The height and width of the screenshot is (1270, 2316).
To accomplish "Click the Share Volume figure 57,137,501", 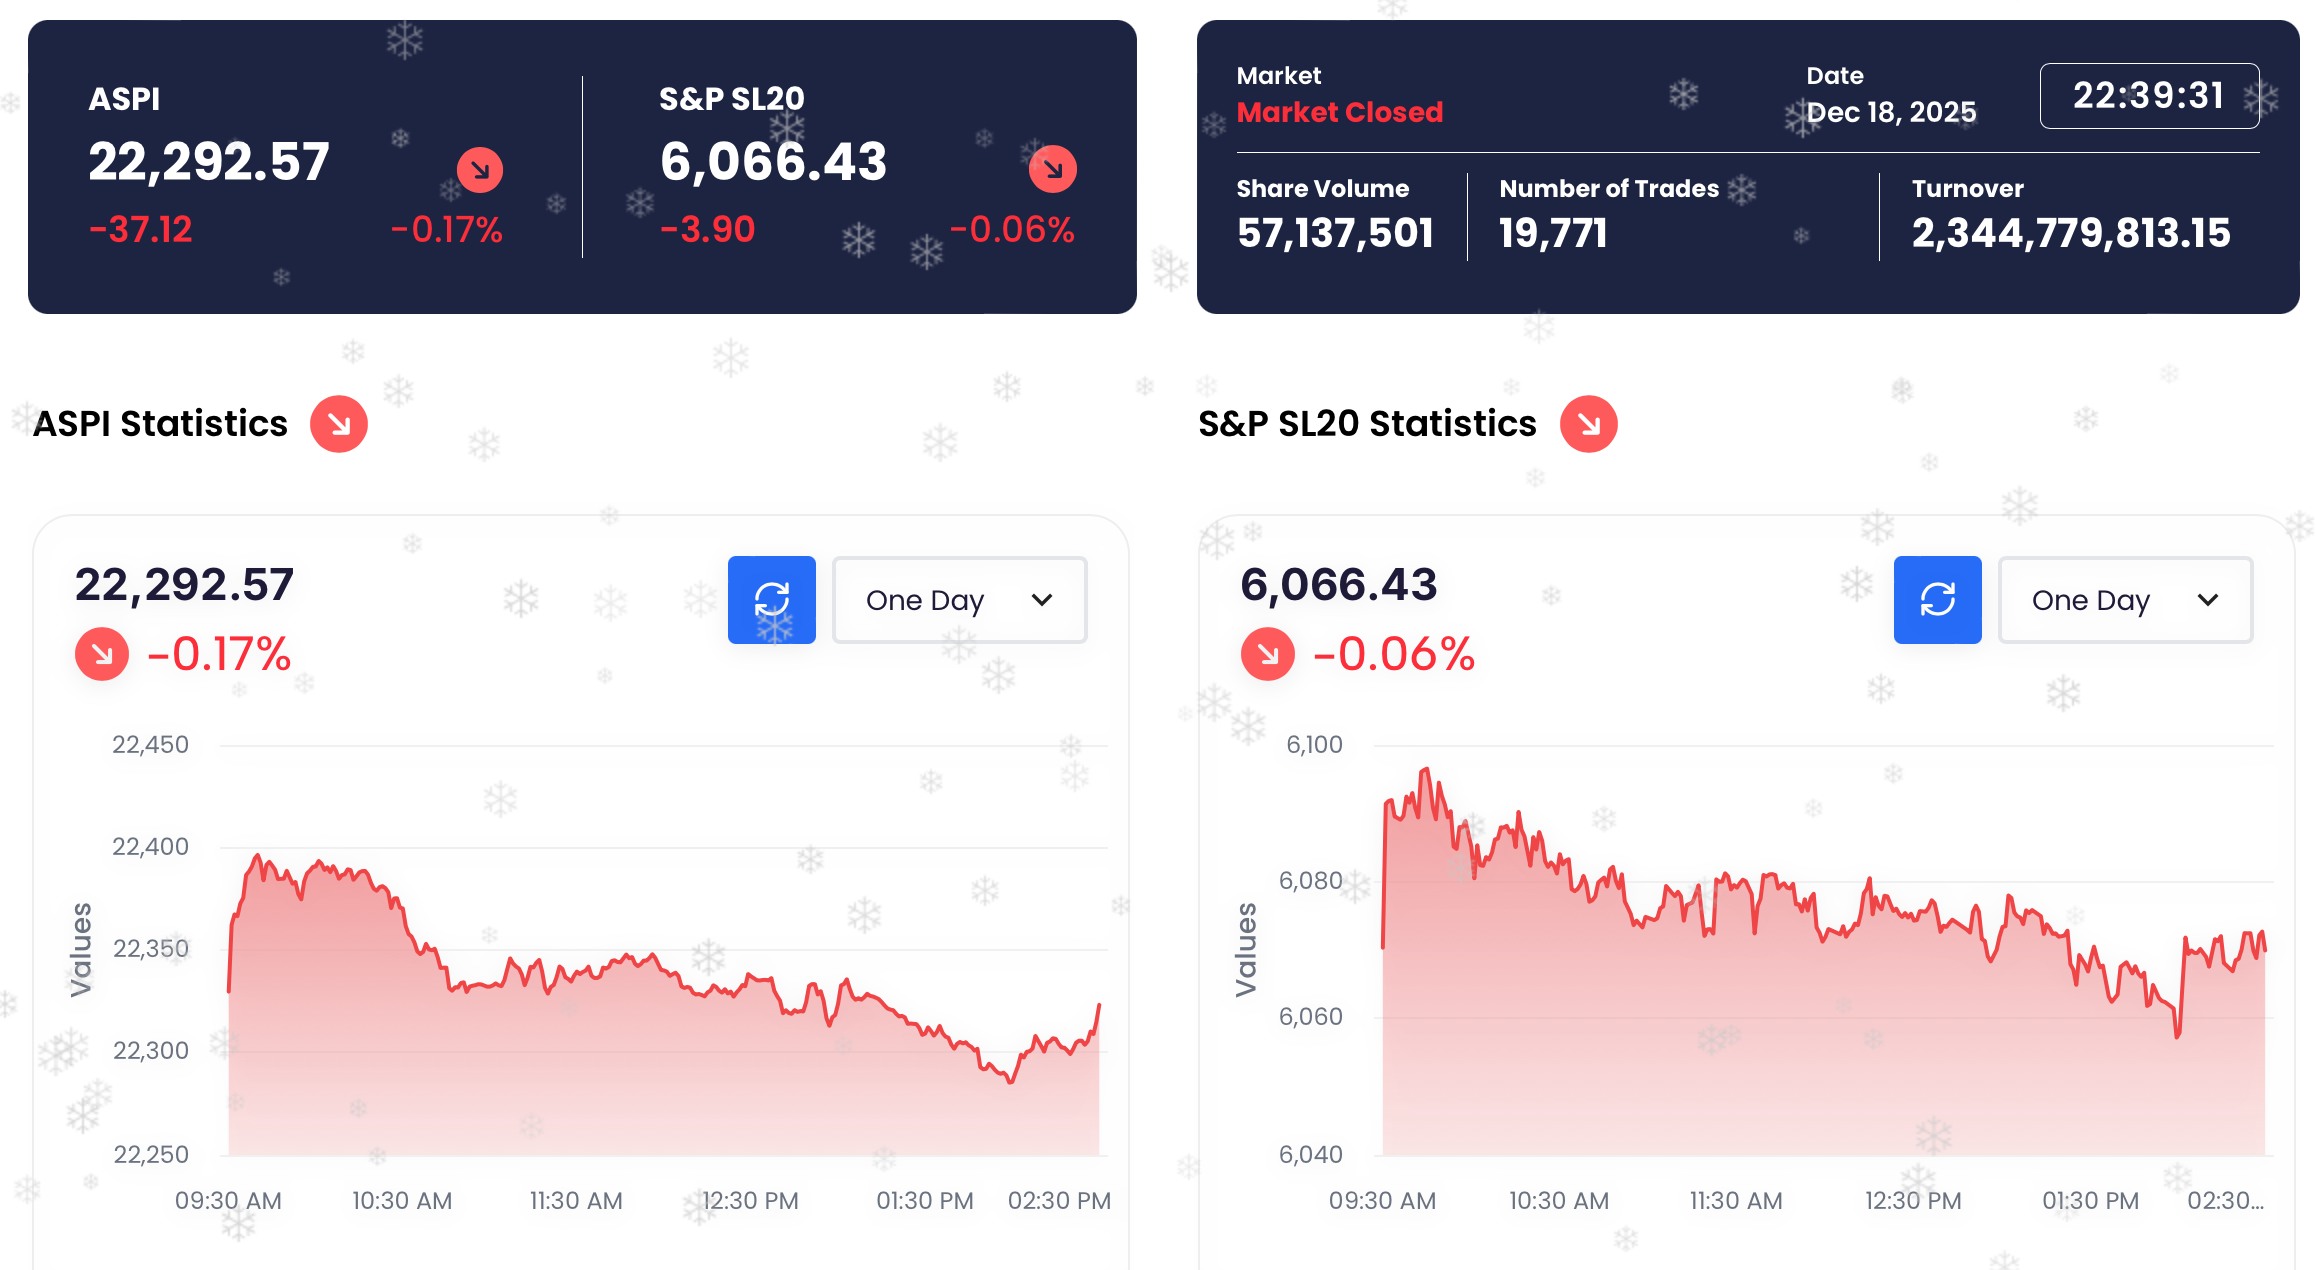I will click(1334, 233).
